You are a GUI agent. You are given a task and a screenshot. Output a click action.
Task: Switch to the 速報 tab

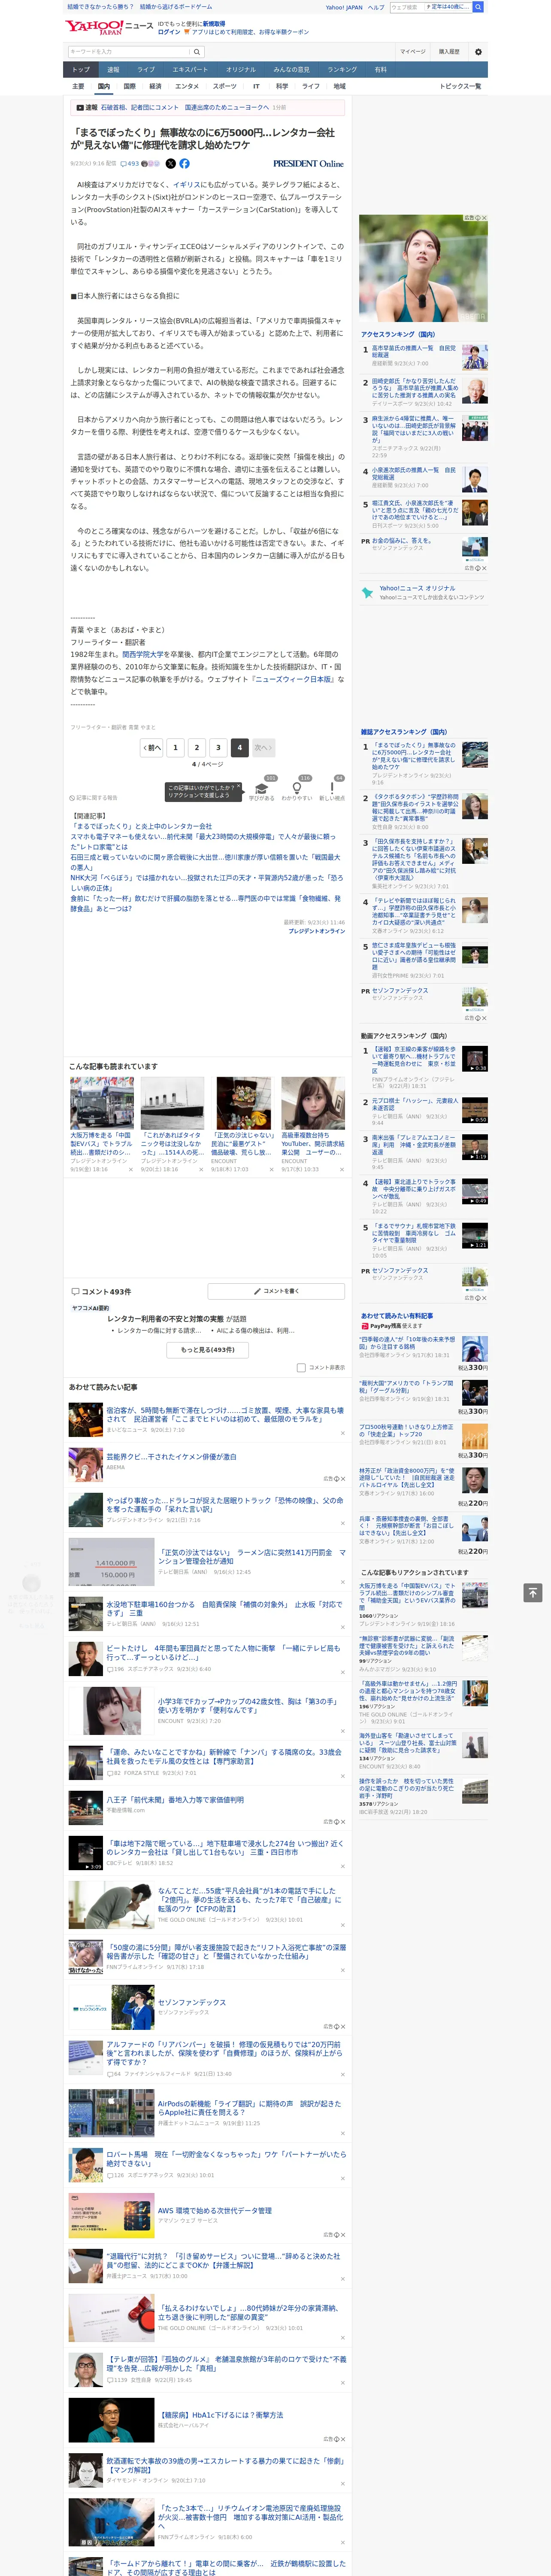pos(113,69)
